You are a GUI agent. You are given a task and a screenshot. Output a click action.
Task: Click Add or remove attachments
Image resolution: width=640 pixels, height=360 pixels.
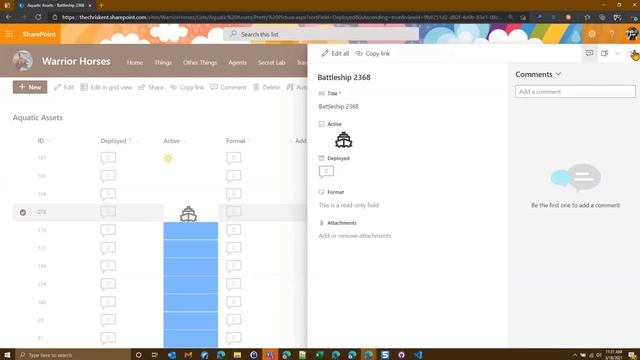click(x=355, y=236)
